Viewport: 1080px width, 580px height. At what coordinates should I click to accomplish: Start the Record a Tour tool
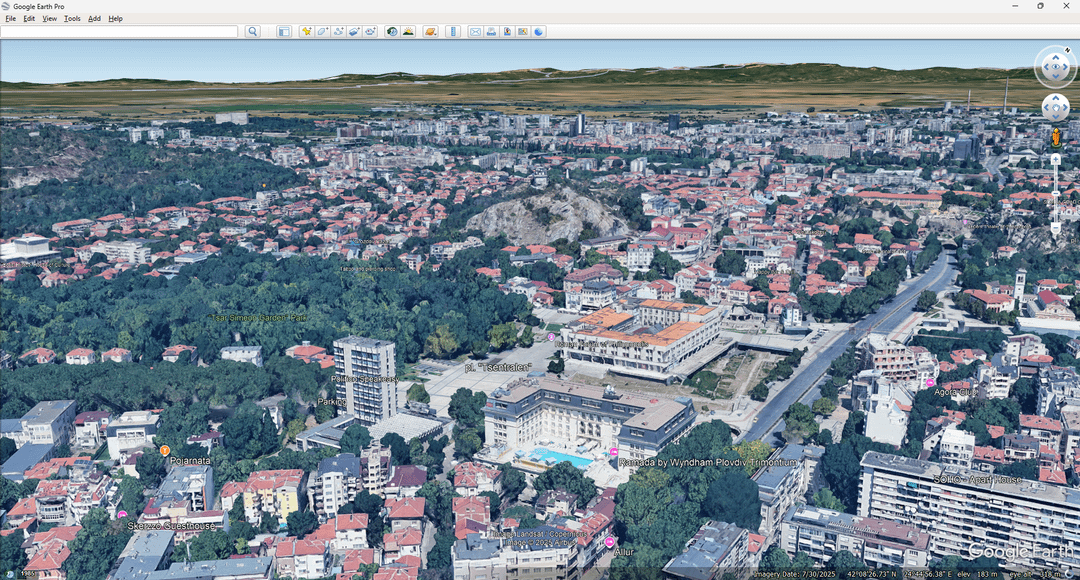(370, 32)
